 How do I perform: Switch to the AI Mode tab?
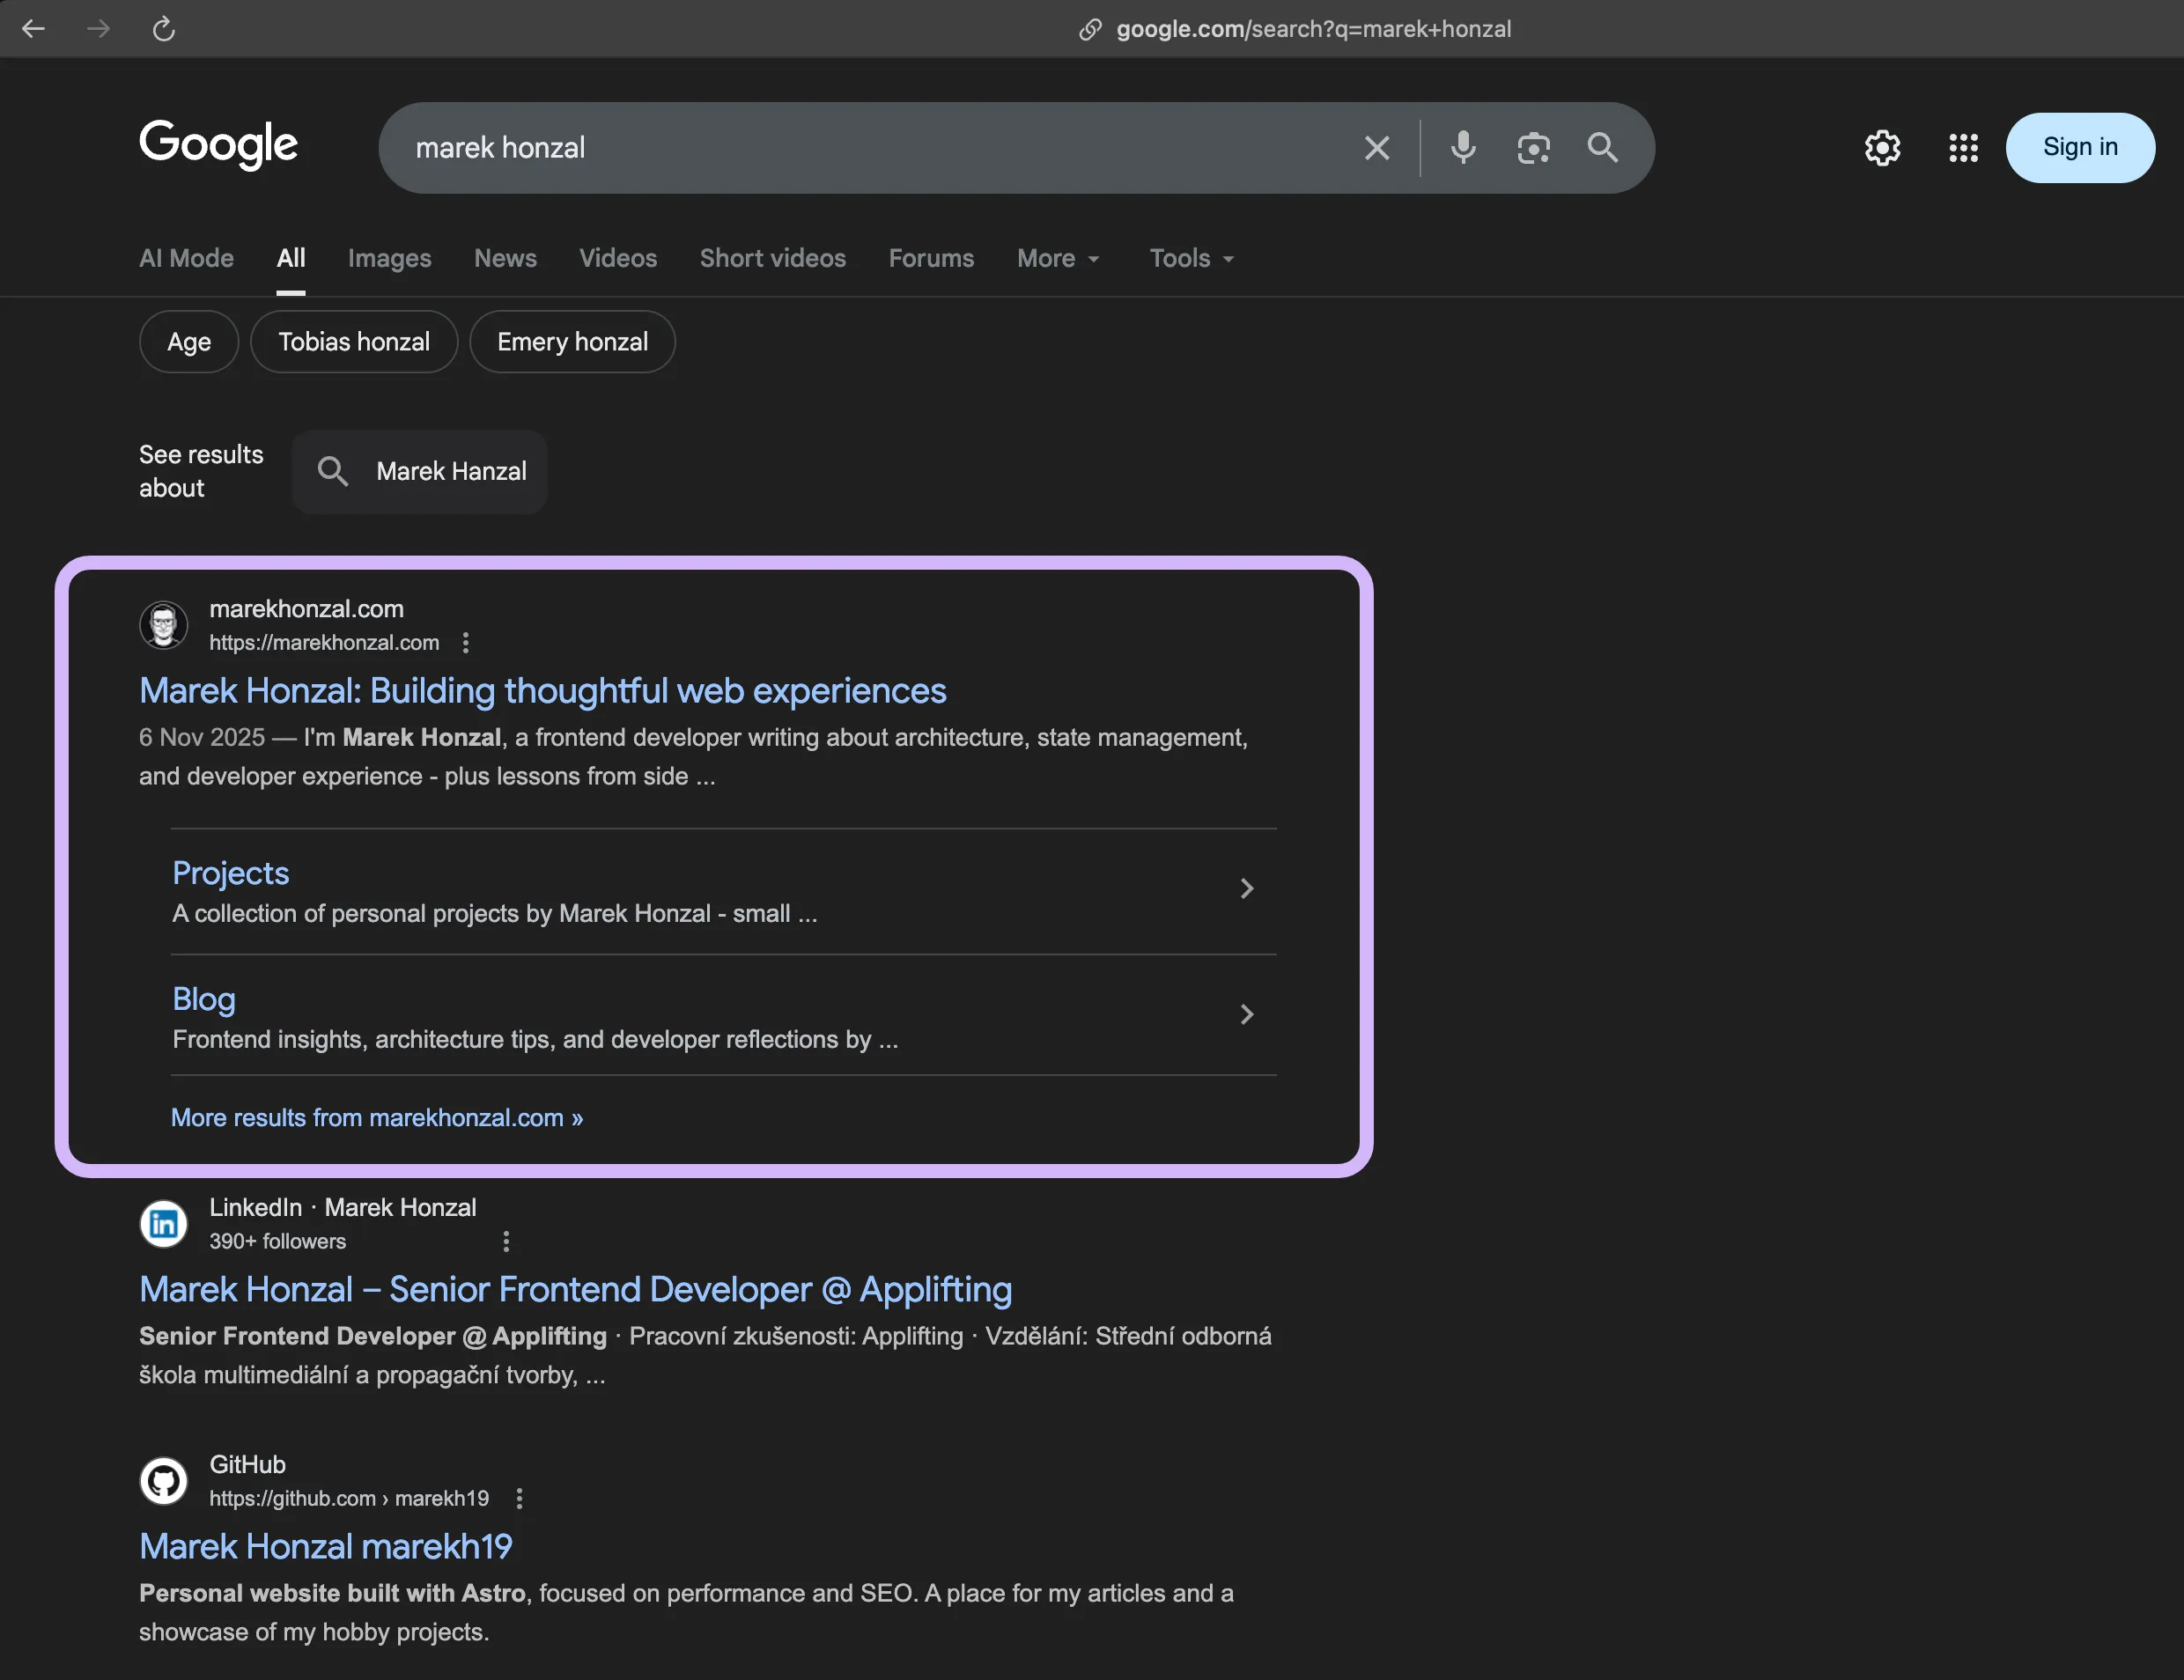point(186,258)
